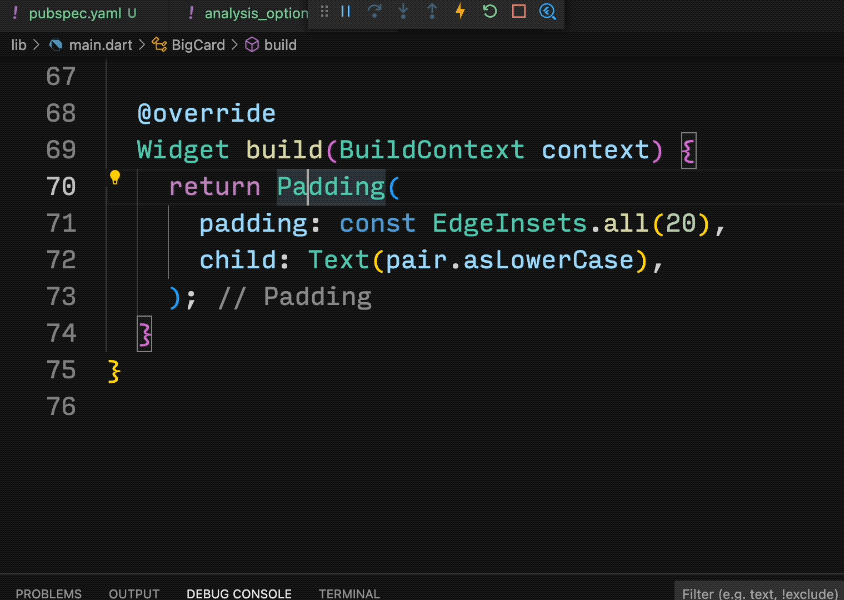Open the BigCard breadcrumb symbol list
Image resolution: width=844 pixels, height=600 pixels.
point(198,45)
